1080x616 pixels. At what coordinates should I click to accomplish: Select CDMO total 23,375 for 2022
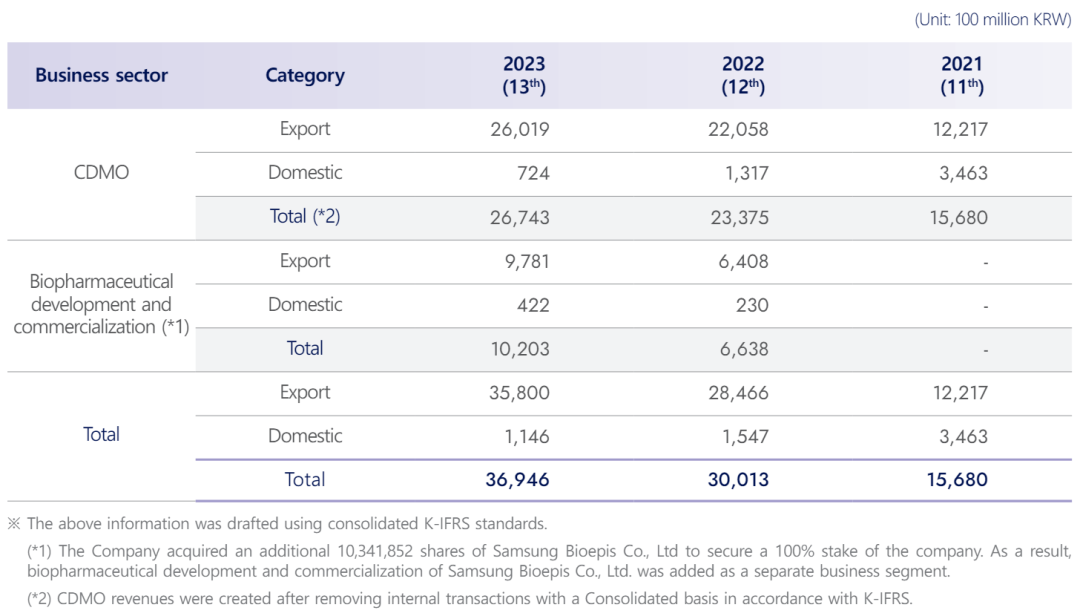coord(739,217)
